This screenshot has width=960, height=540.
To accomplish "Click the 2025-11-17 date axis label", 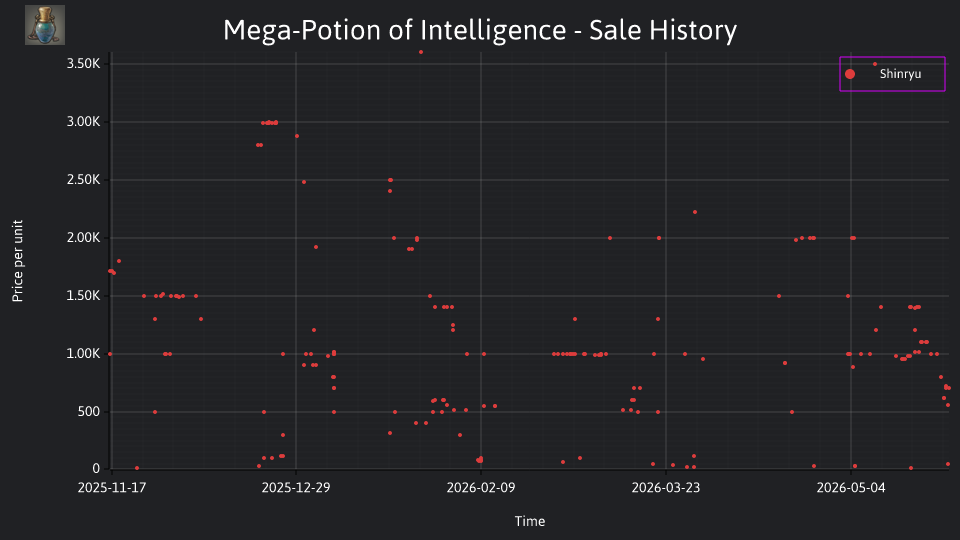I will 111,488.
